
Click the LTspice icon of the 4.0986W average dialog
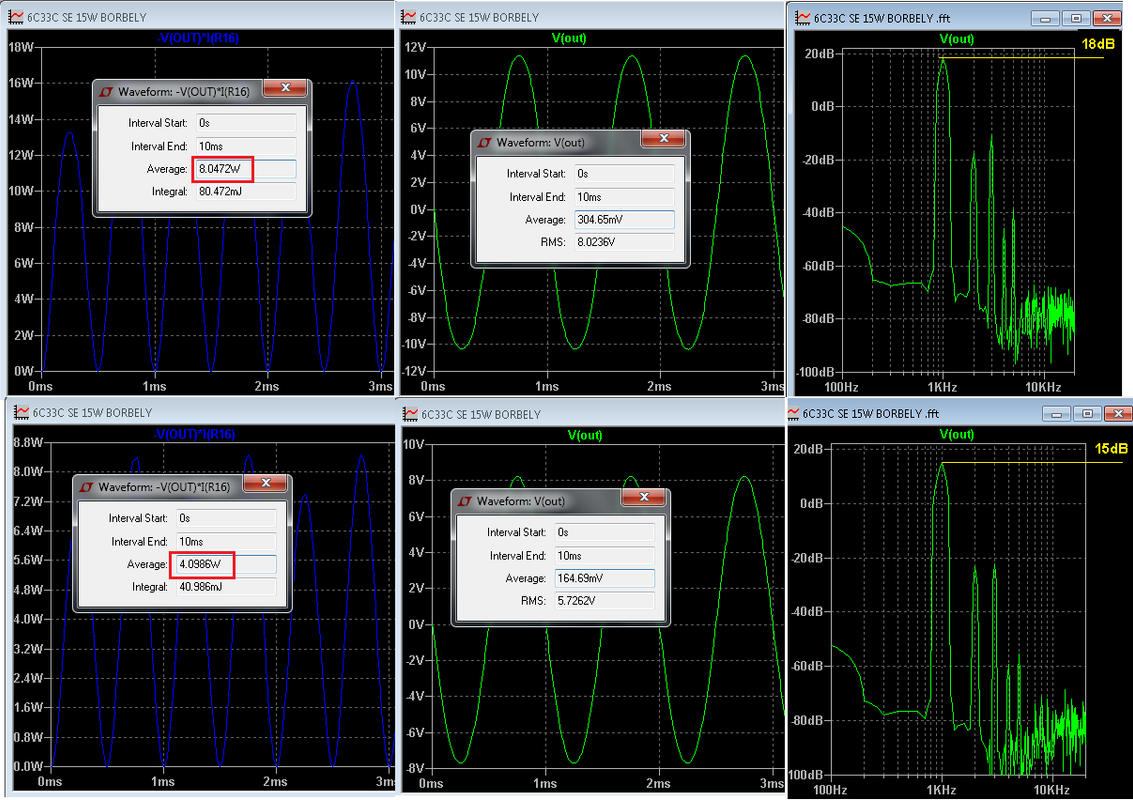(87, 487)
